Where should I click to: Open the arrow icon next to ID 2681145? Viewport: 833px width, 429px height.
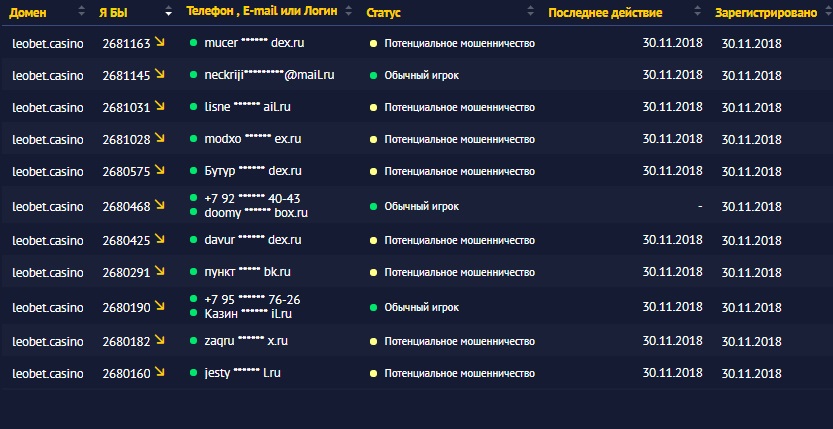point(160,74)
